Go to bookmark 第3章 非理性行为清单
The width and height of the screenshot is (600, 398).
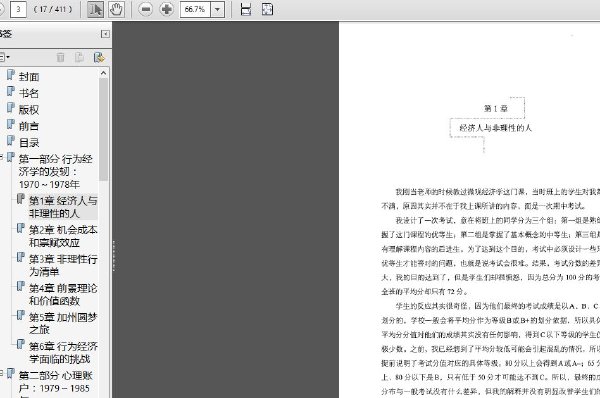coord(63,265)
